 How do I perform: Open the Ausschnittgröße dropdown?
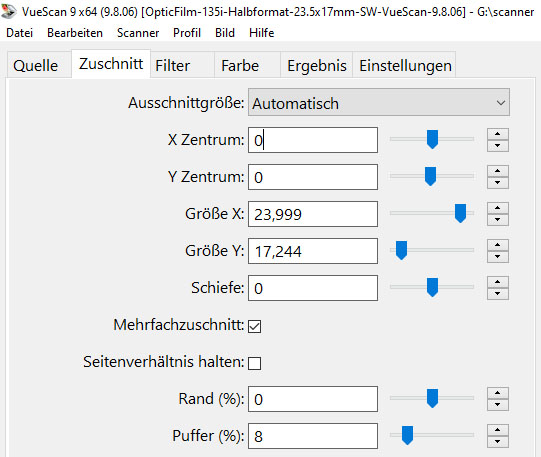click(379, 103)
